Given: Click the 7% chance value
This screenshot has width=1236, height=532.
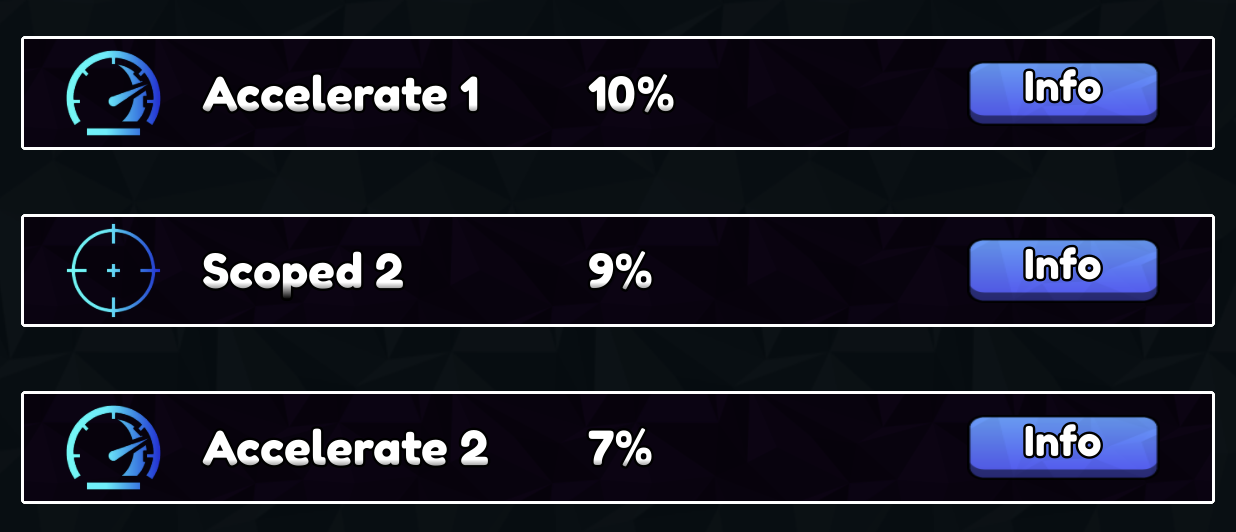Looking at the screenshot, I should [620, 448].
